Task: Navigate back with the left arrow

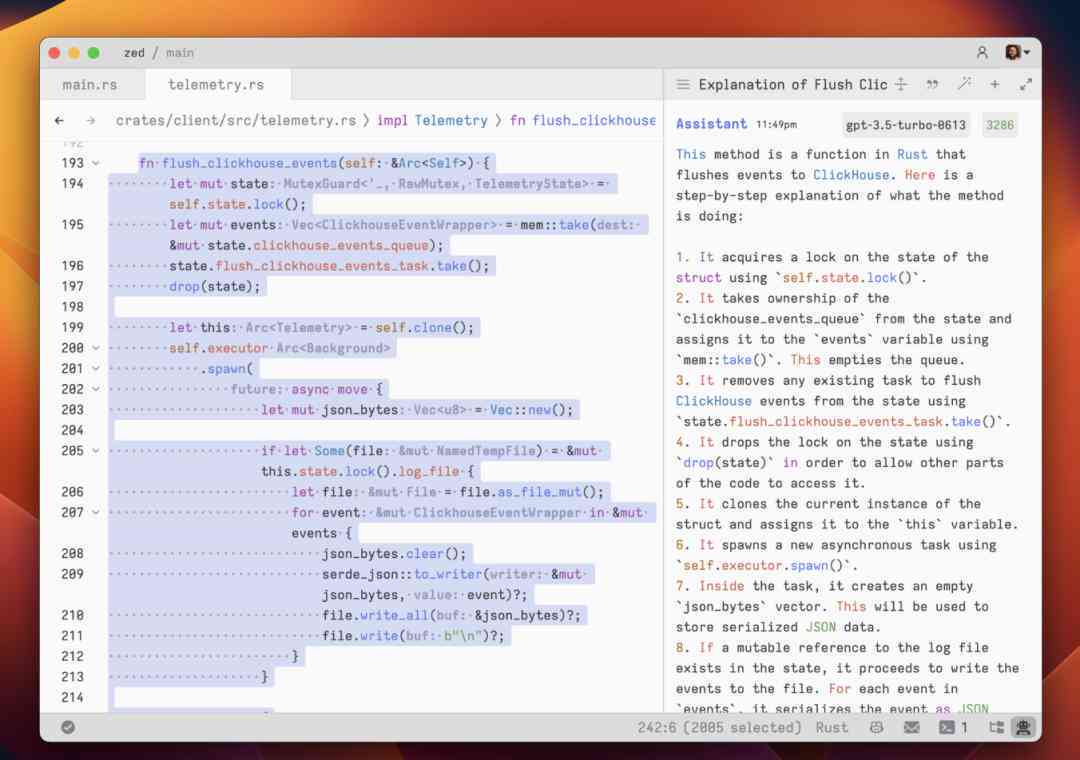Action: 60,121
